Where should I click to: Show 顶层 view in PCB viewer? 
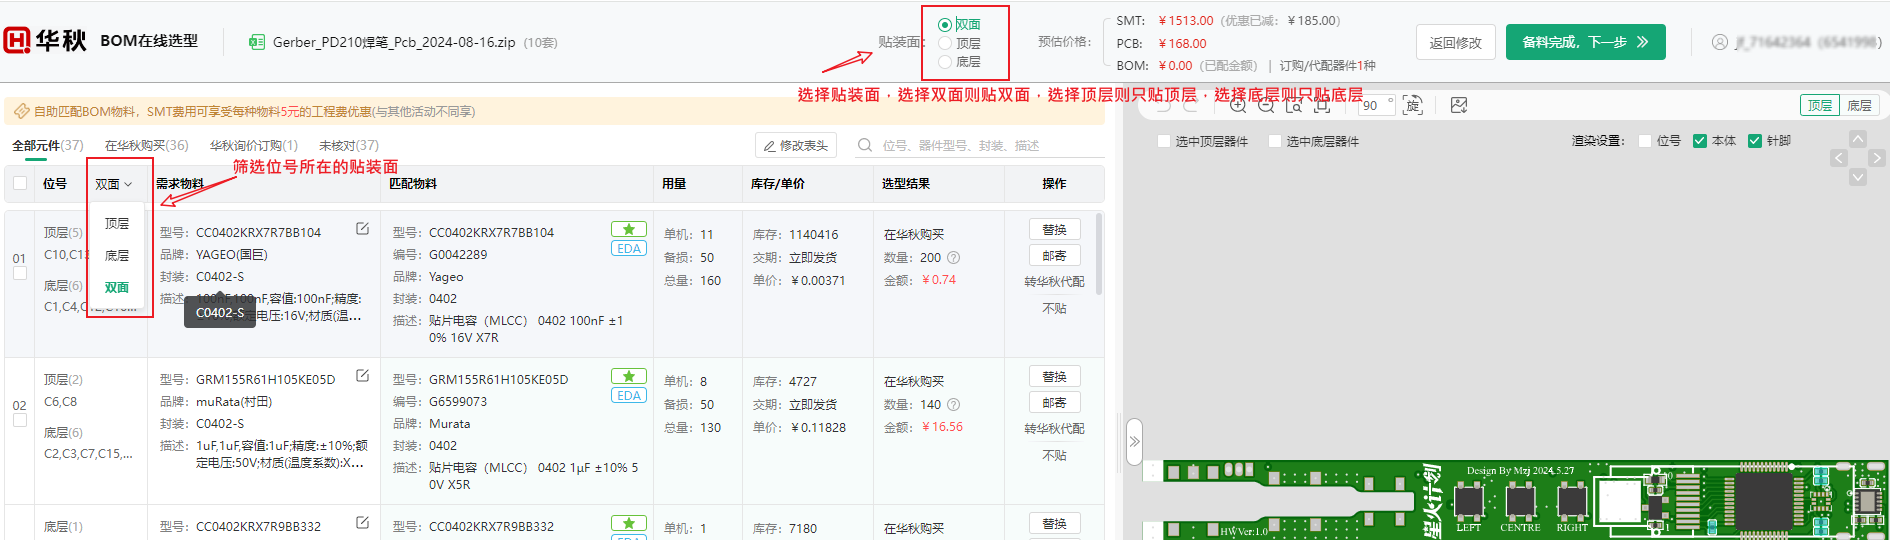click(x=1820, y=105)
